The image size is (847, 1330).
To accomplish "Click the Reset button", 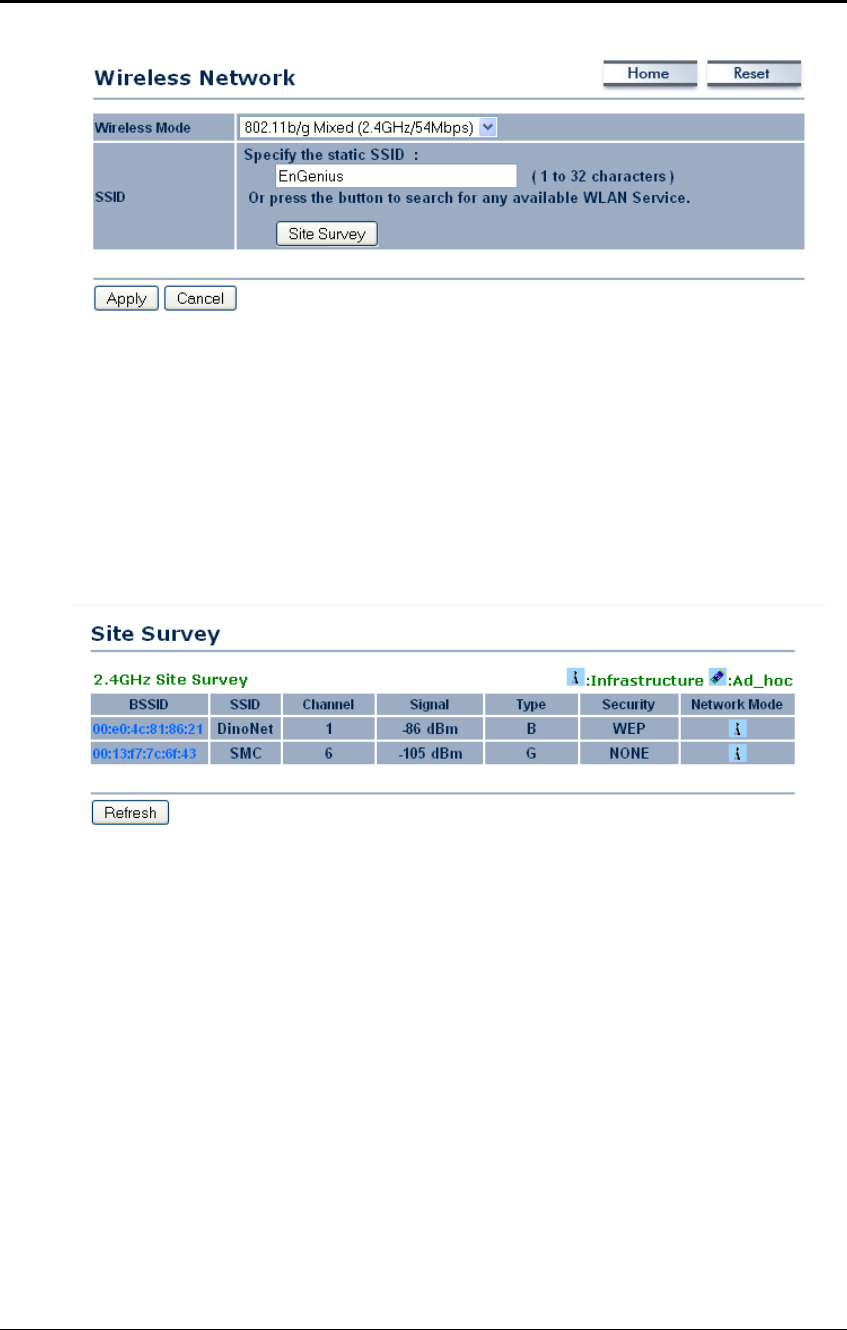I will [x=754, y=74].
